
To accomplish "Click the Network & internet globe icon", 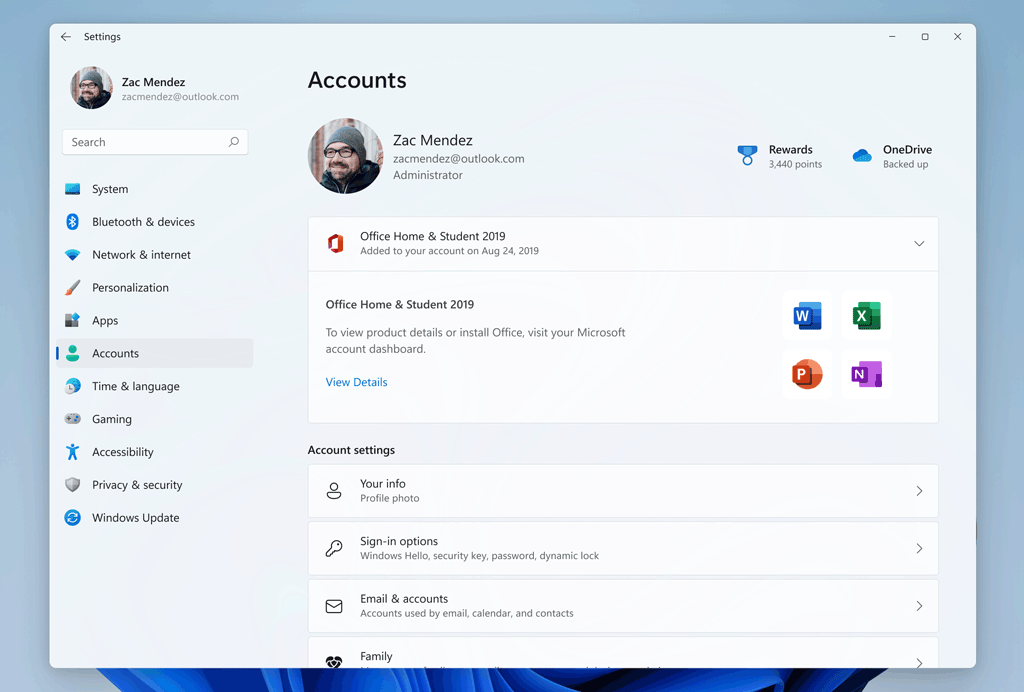I will tap(73, 254).
